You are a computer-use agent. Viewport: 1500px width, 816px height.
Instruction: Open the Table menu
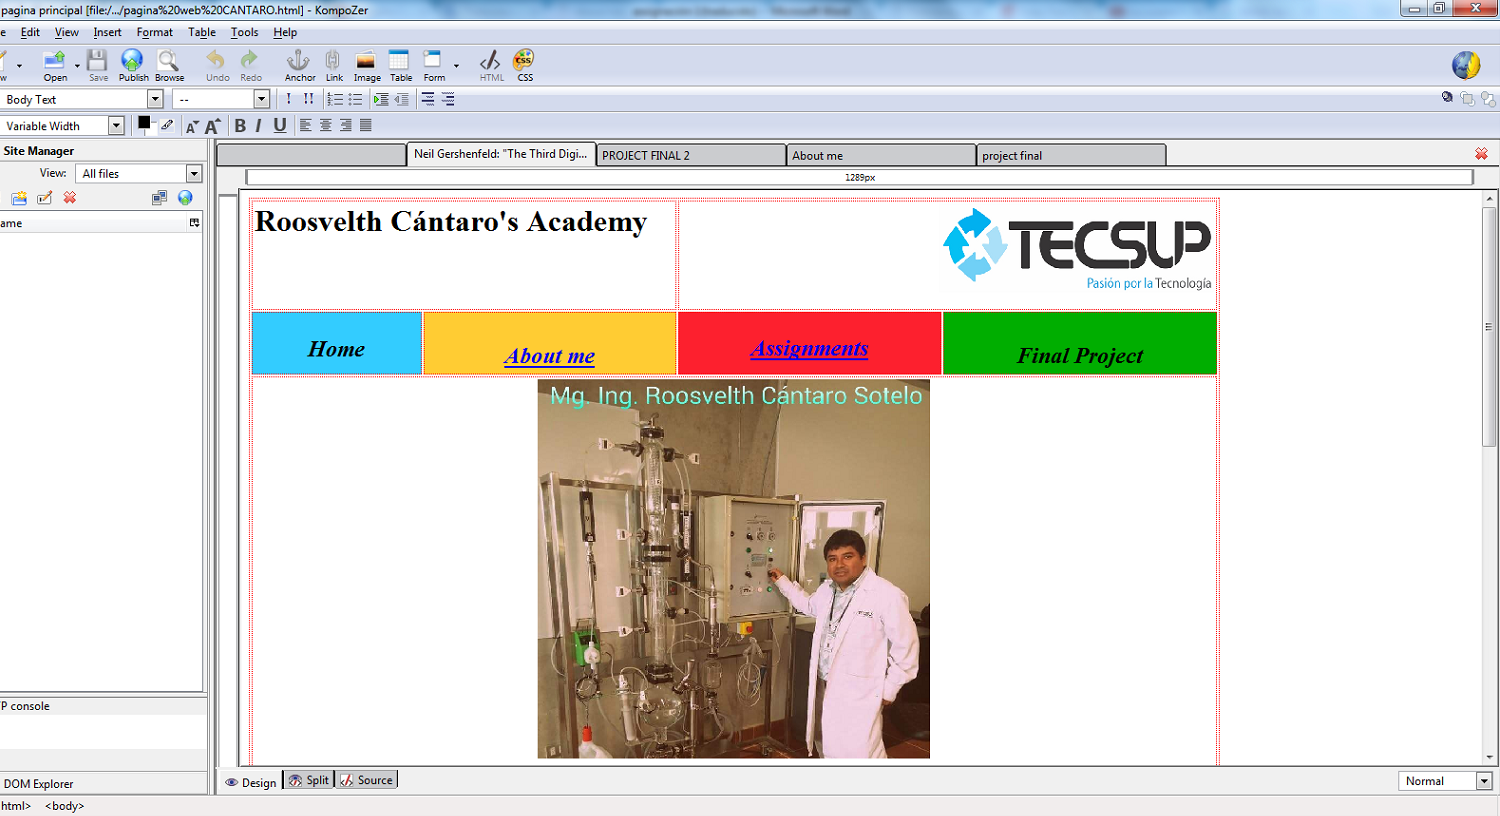click(x=202, y=32)
